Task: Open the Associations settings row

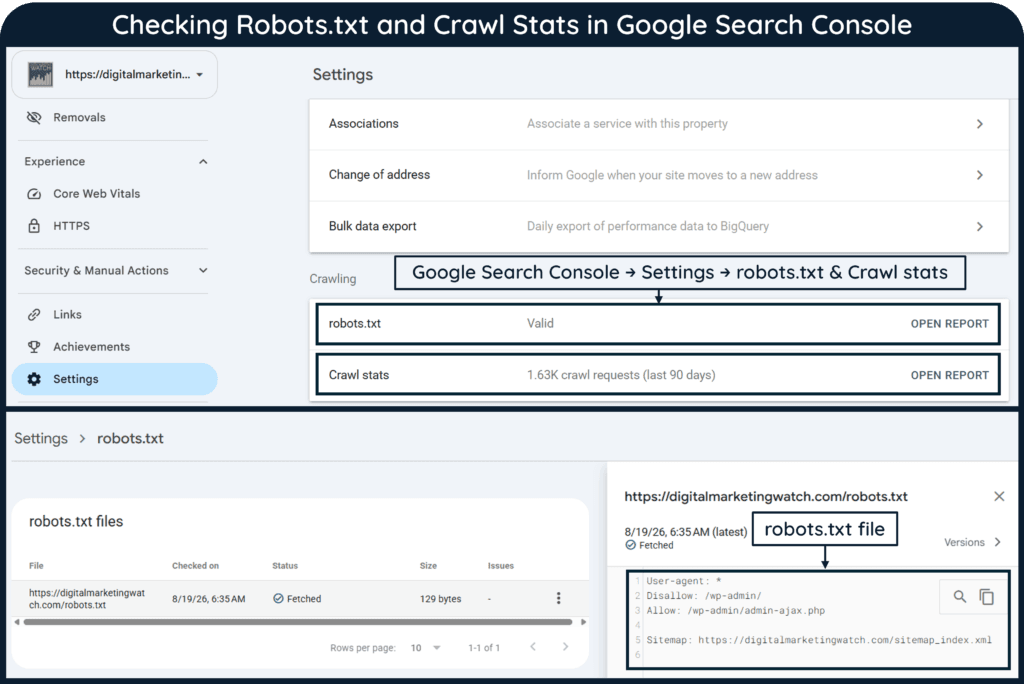Action: 658,124
